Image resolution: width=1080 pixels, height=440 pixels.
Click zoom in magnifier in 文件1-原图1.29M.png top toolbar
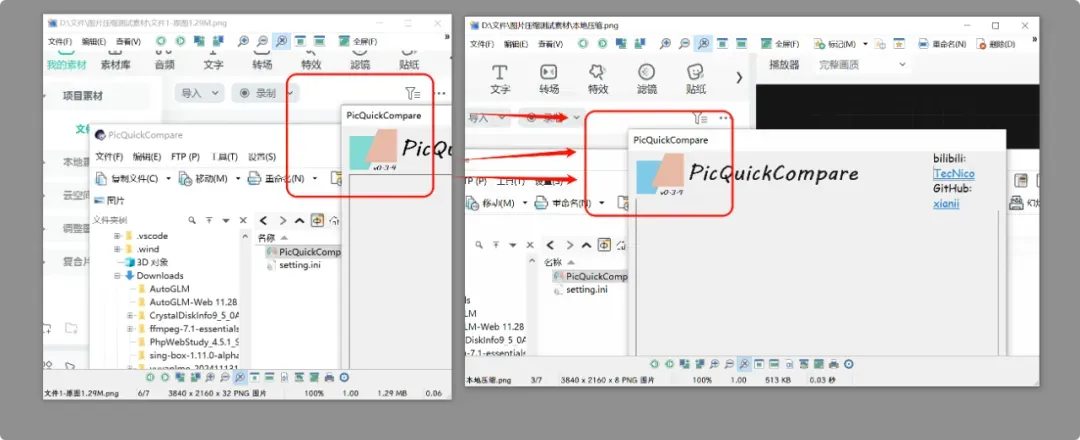(243, 41)
